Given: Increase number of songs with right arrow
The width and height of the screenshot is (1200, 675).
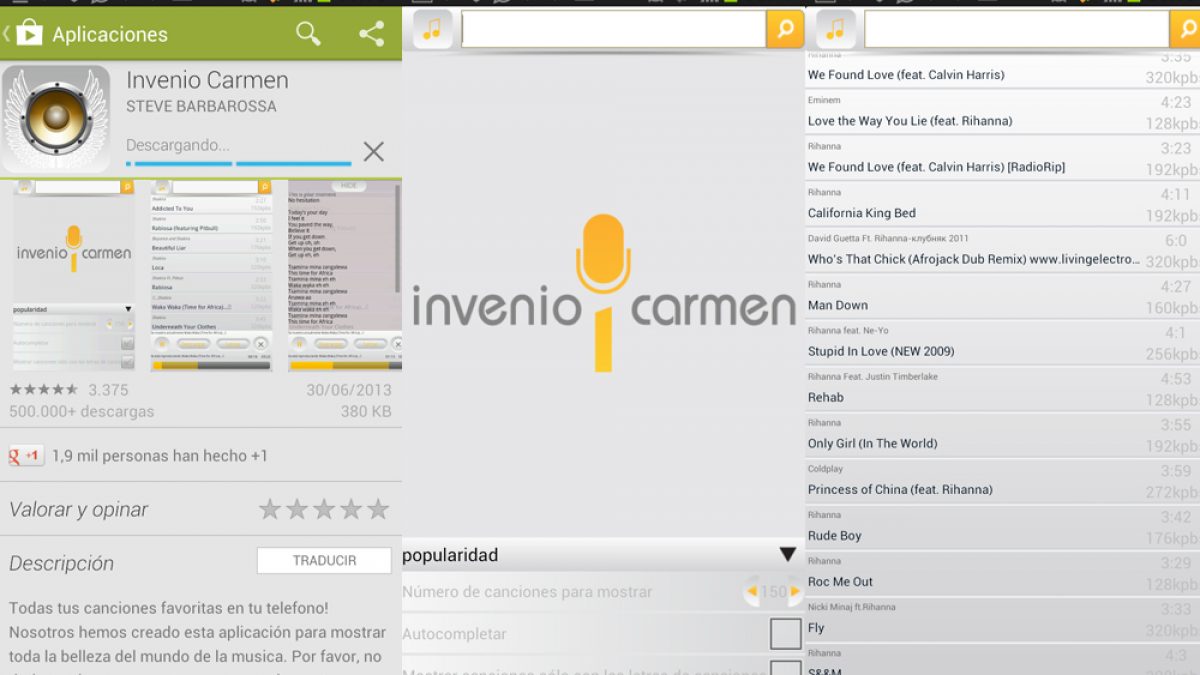Looking at the screenshot, I should (795, 592).
